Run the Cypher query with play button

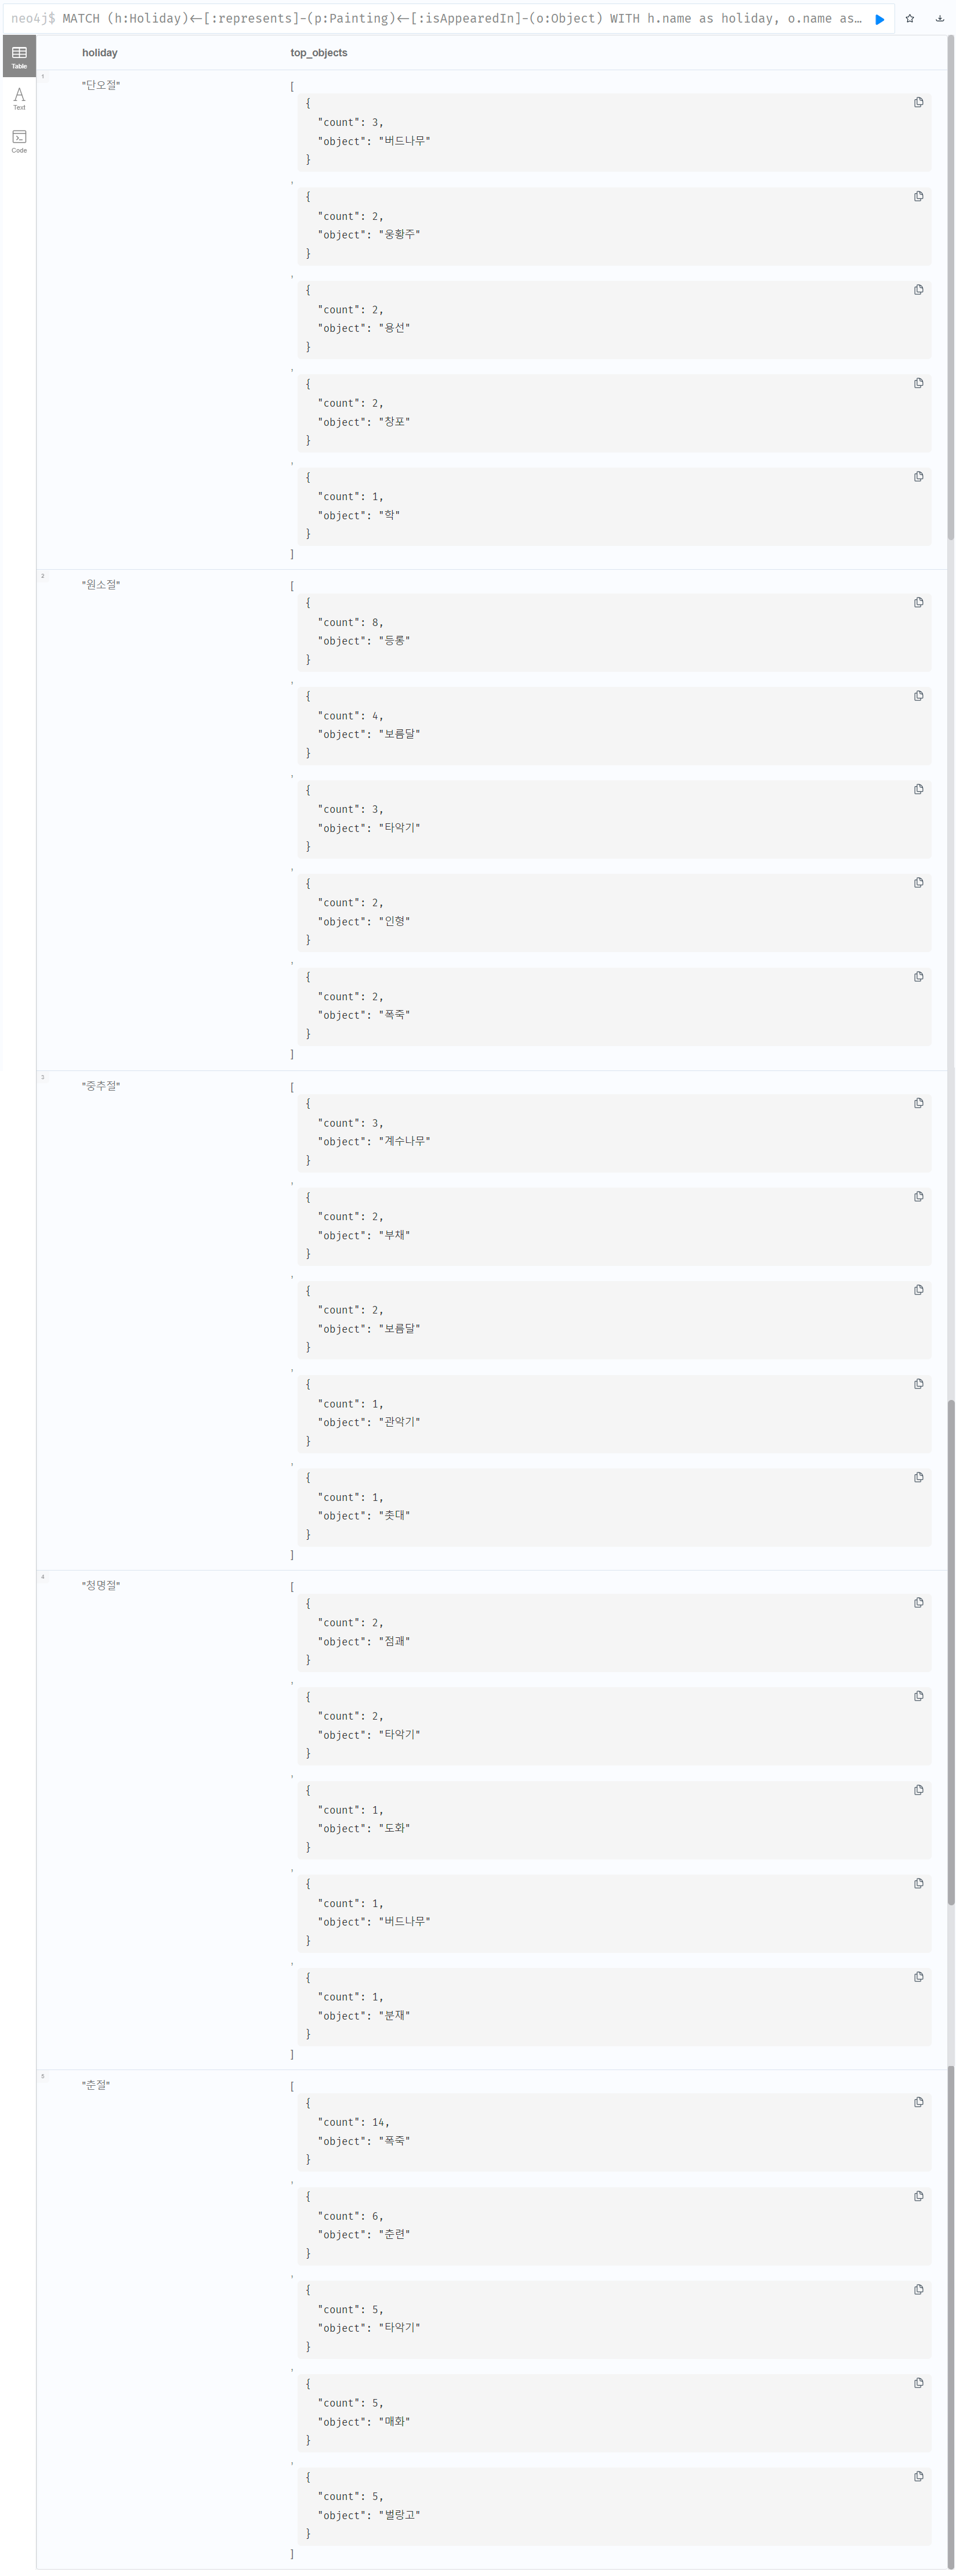coord(879,19)
